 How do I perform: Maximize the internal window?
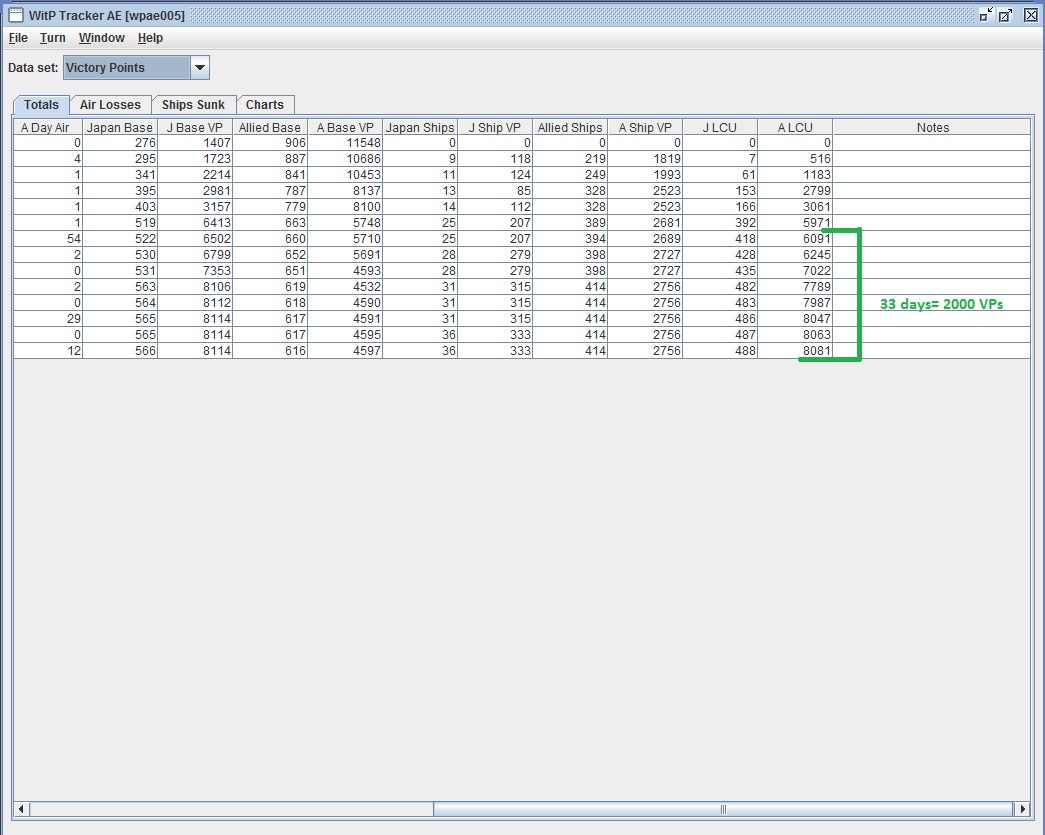pyautogui.click(x=1006, y=15)
